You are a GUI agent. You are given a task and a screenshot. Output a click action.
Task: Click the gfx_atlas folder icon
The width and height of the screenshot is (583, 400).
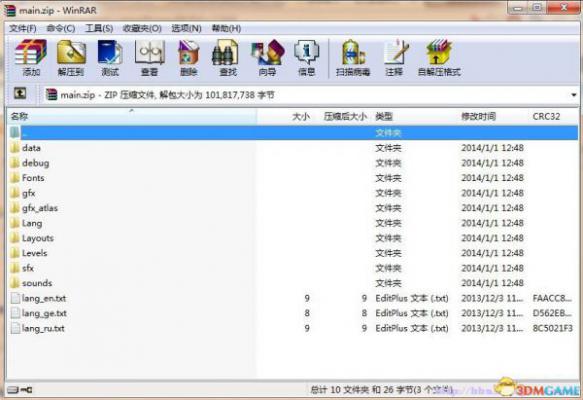(x=15, y=208)
